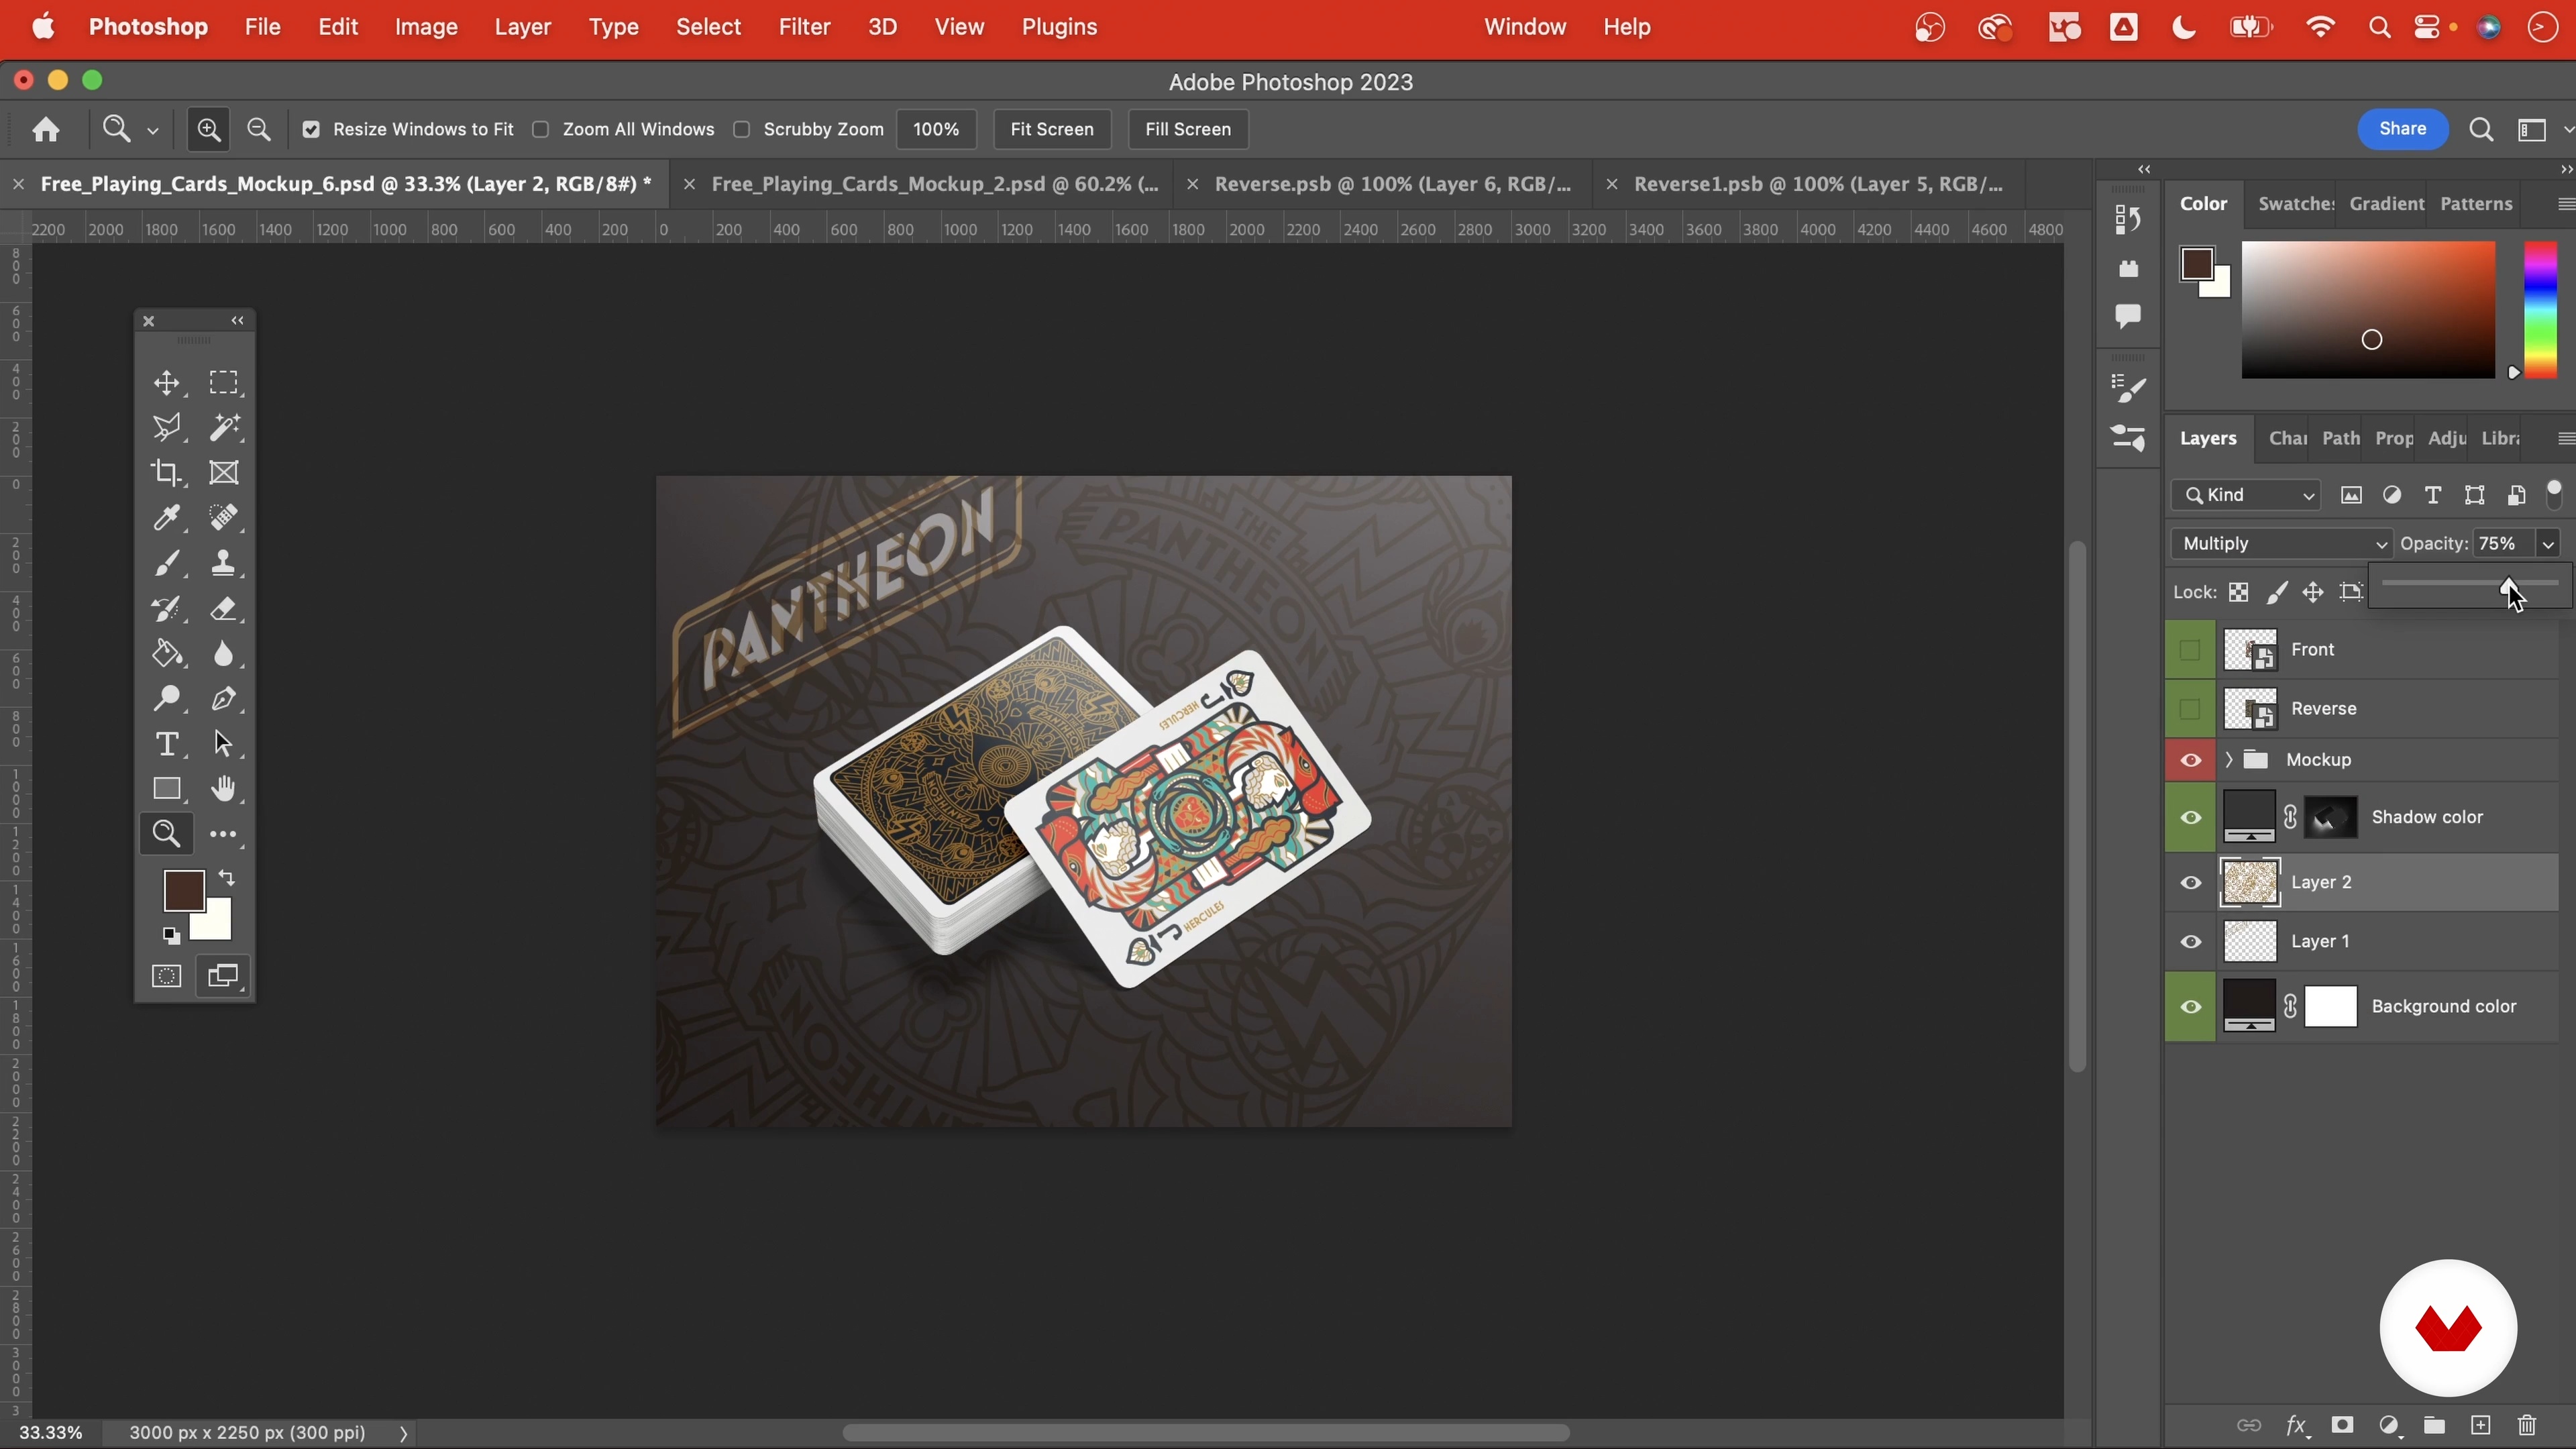The width and height of the screenshot is (2576, 1449).
Task: Select the Eraser tool
Action: 224,609
